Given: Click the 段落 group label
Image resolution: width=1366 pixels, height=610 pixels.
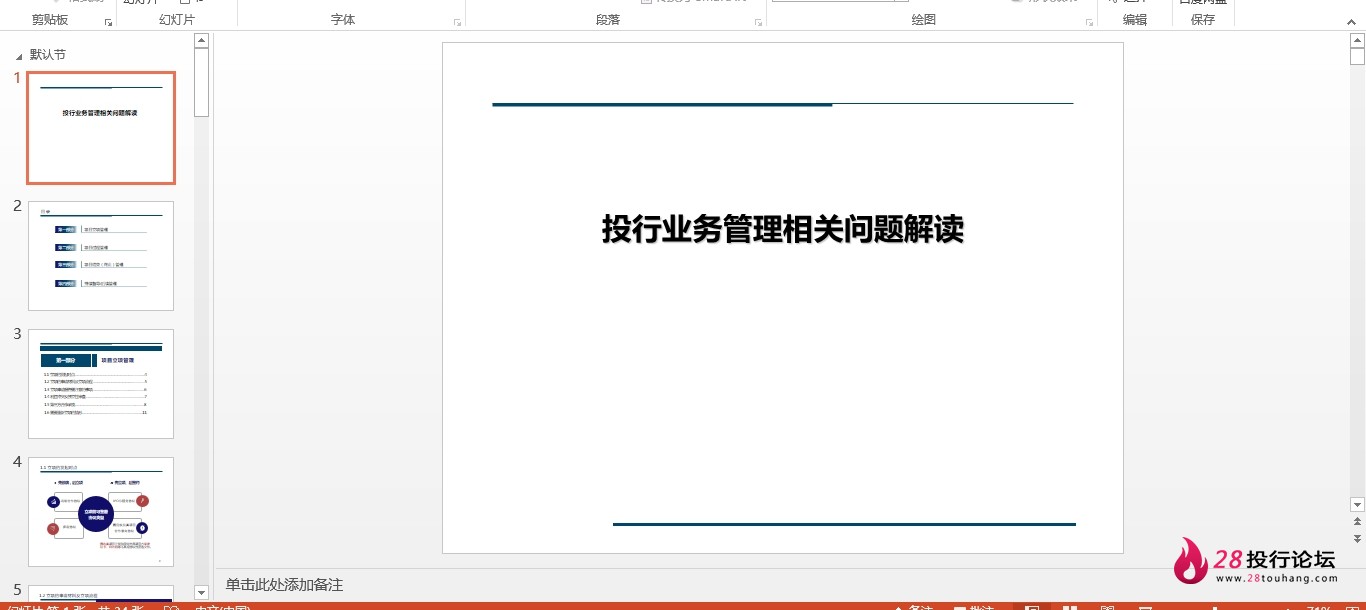Looking at the screenshot, I should pyautogui.click(x=608, y=20).
